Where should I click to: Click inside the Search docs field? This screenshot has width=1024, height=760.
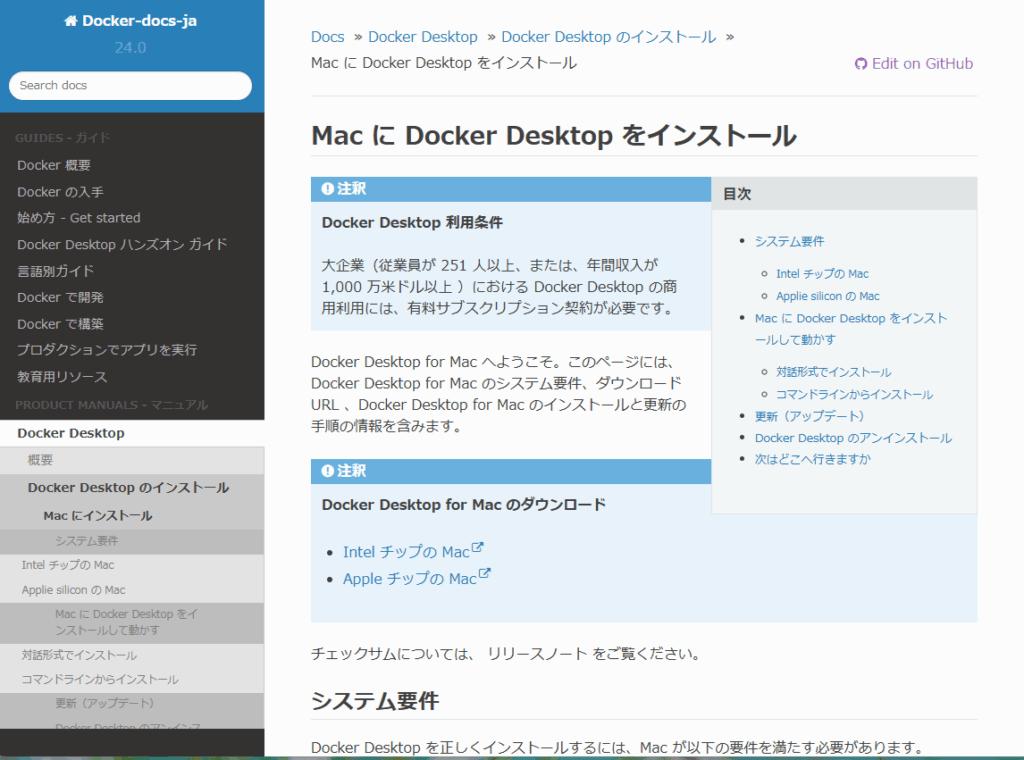(131, 86)
